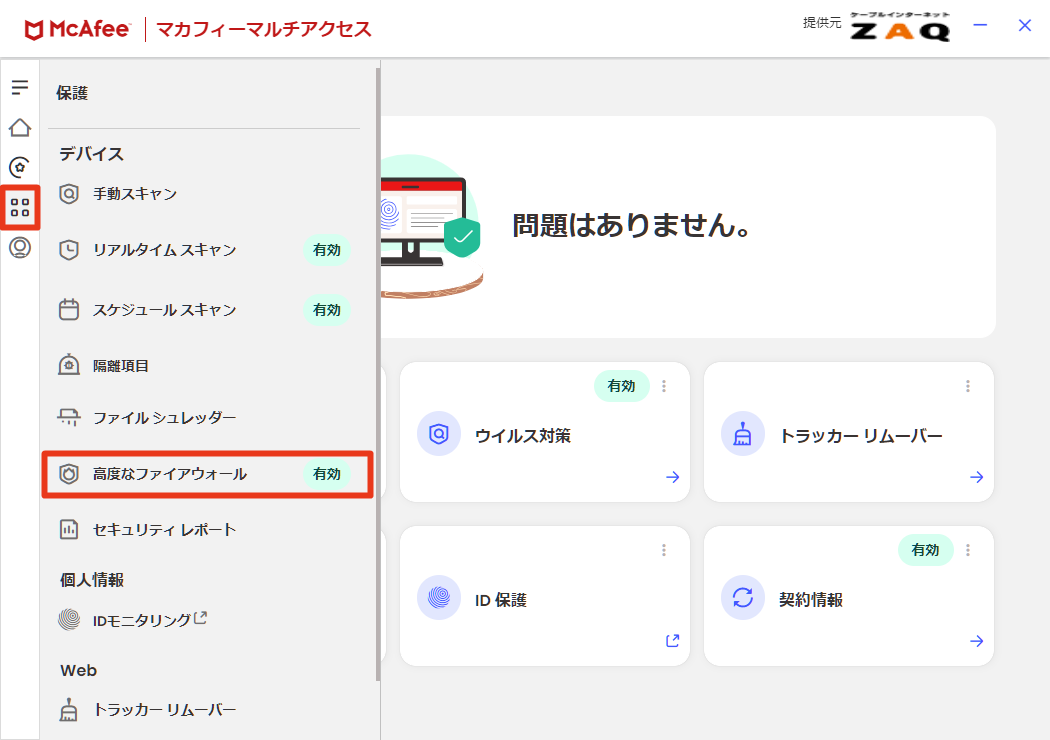Click the menu panel vertical scrollbar

(x=378, y=375)
